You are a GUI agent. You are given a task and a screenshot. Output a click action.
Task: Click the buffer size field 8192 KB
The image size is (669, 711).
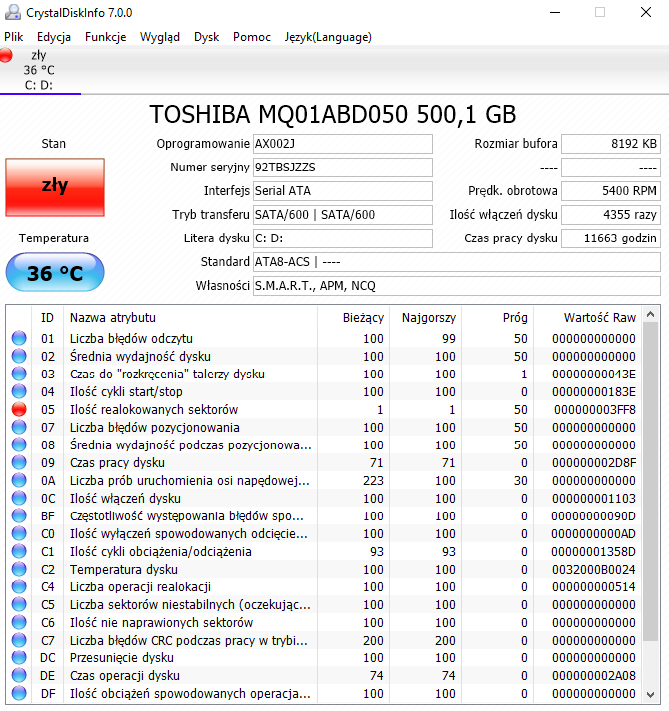coord(610,144)
